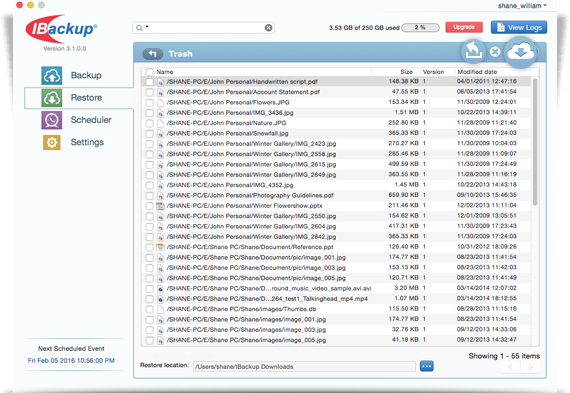
Task: Click the Account Statement.pdf file icon
Action: coord(160,92)
